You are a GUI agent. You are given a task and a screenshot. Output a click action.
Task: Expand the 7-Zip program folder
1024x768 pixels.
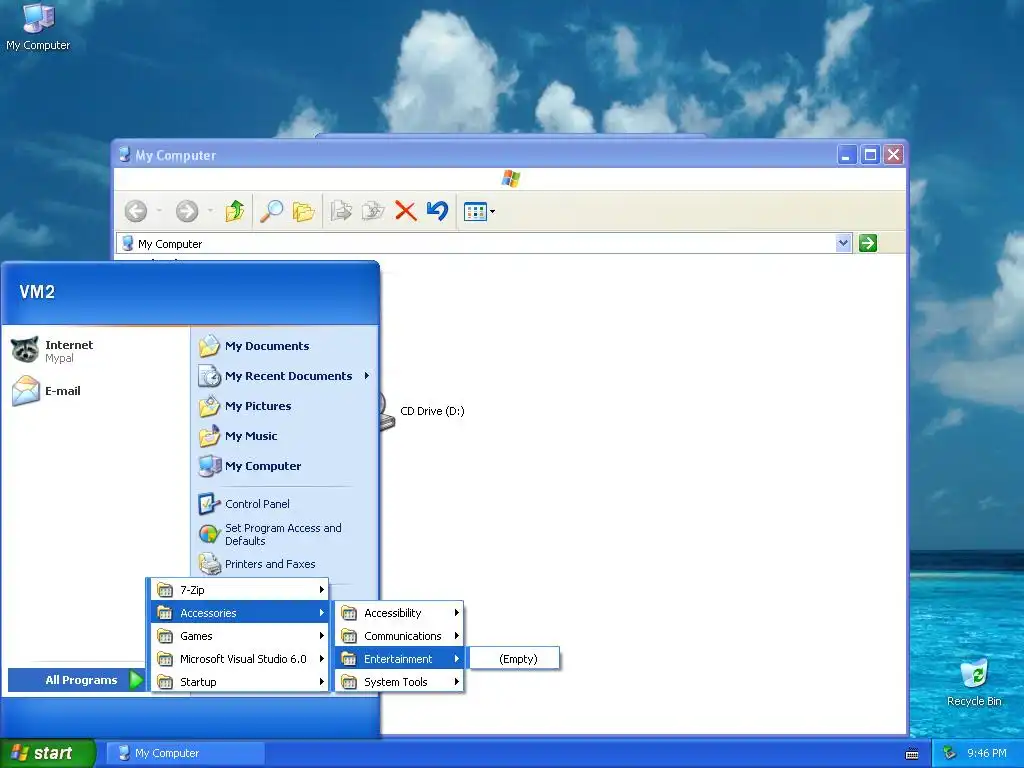point(240,590)
